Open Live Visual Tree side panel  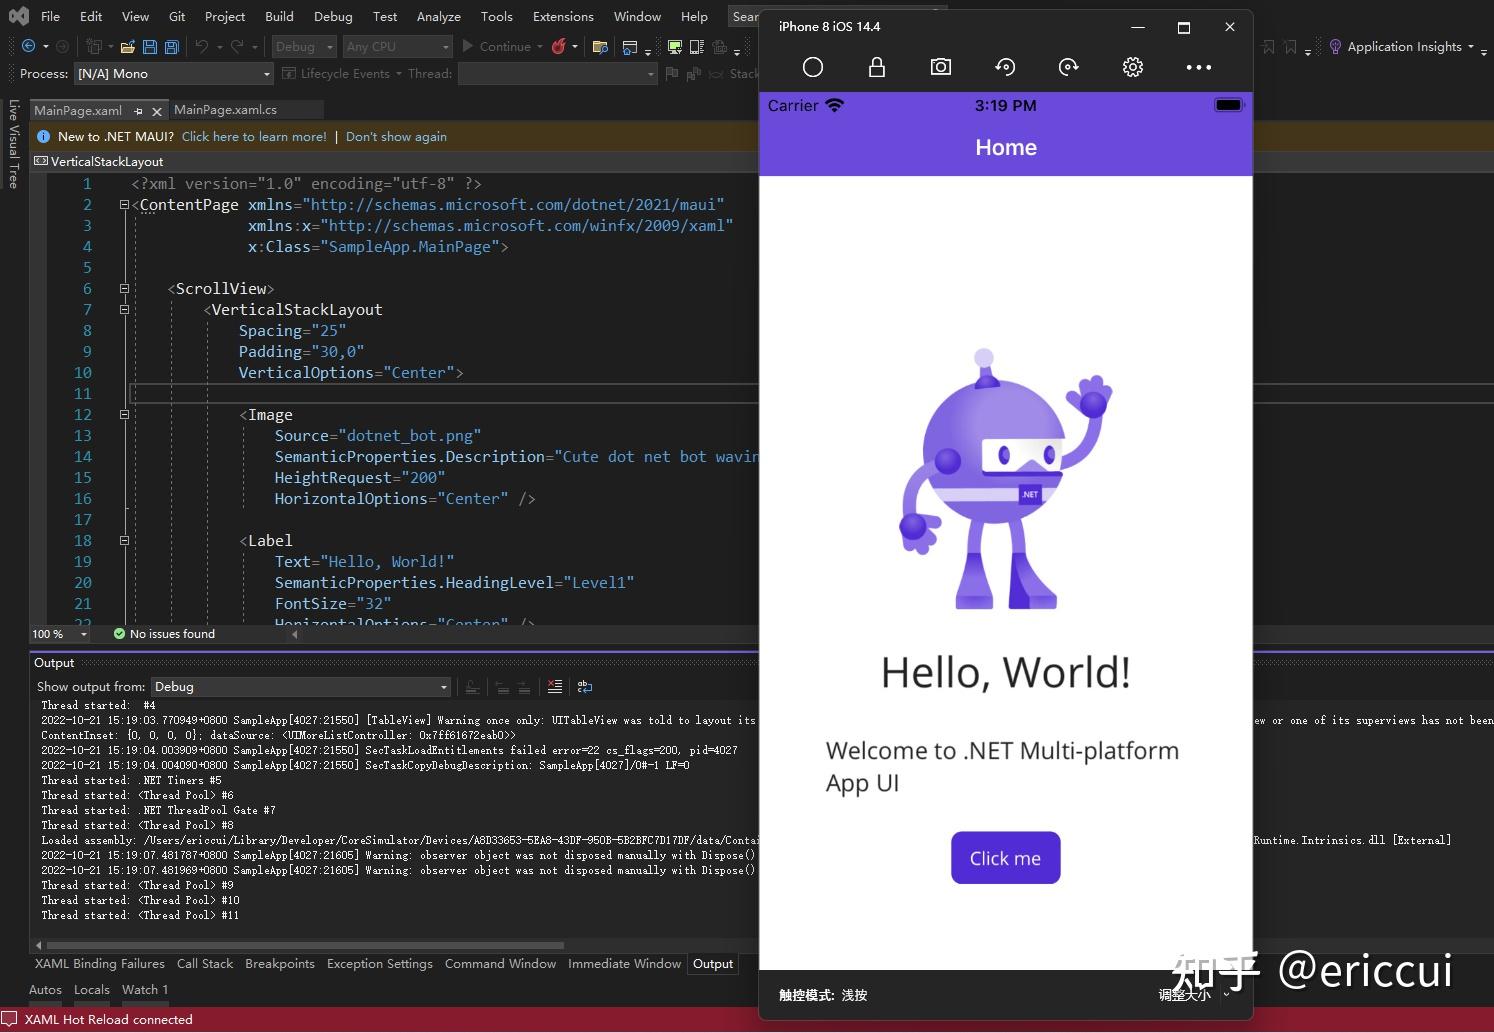pyautogui.click(x=13, y=143)
